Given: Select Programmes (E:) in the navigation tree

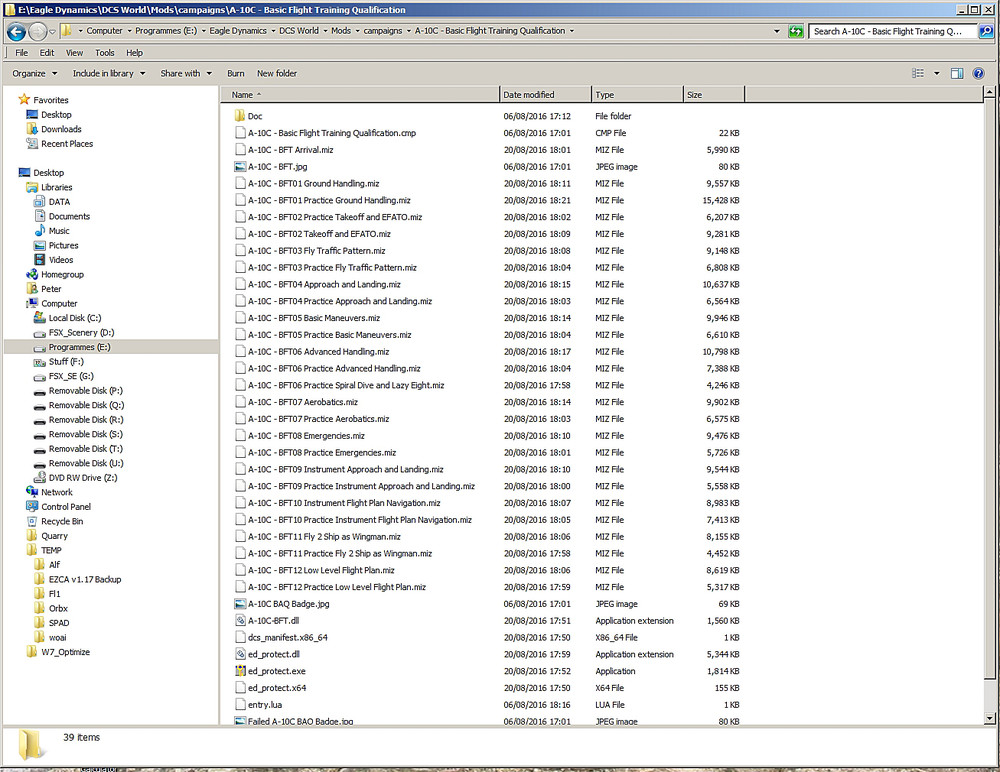Looking at the screenshot, I should [x=79, y=347].
